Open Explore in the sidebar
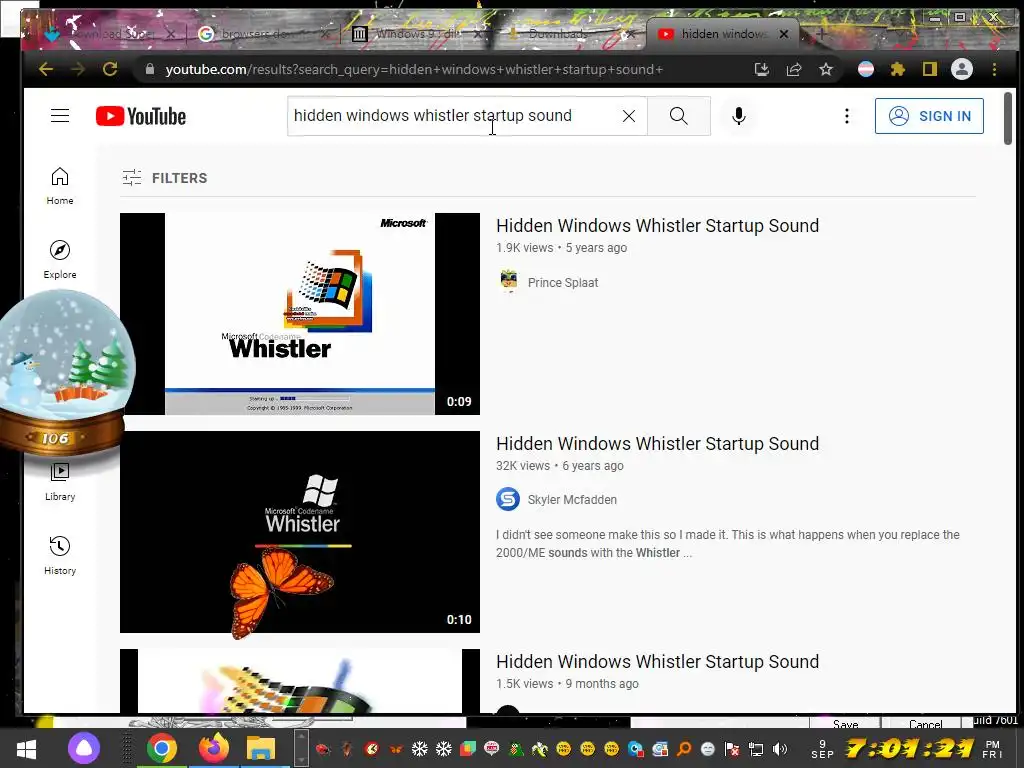 (60, 260)
